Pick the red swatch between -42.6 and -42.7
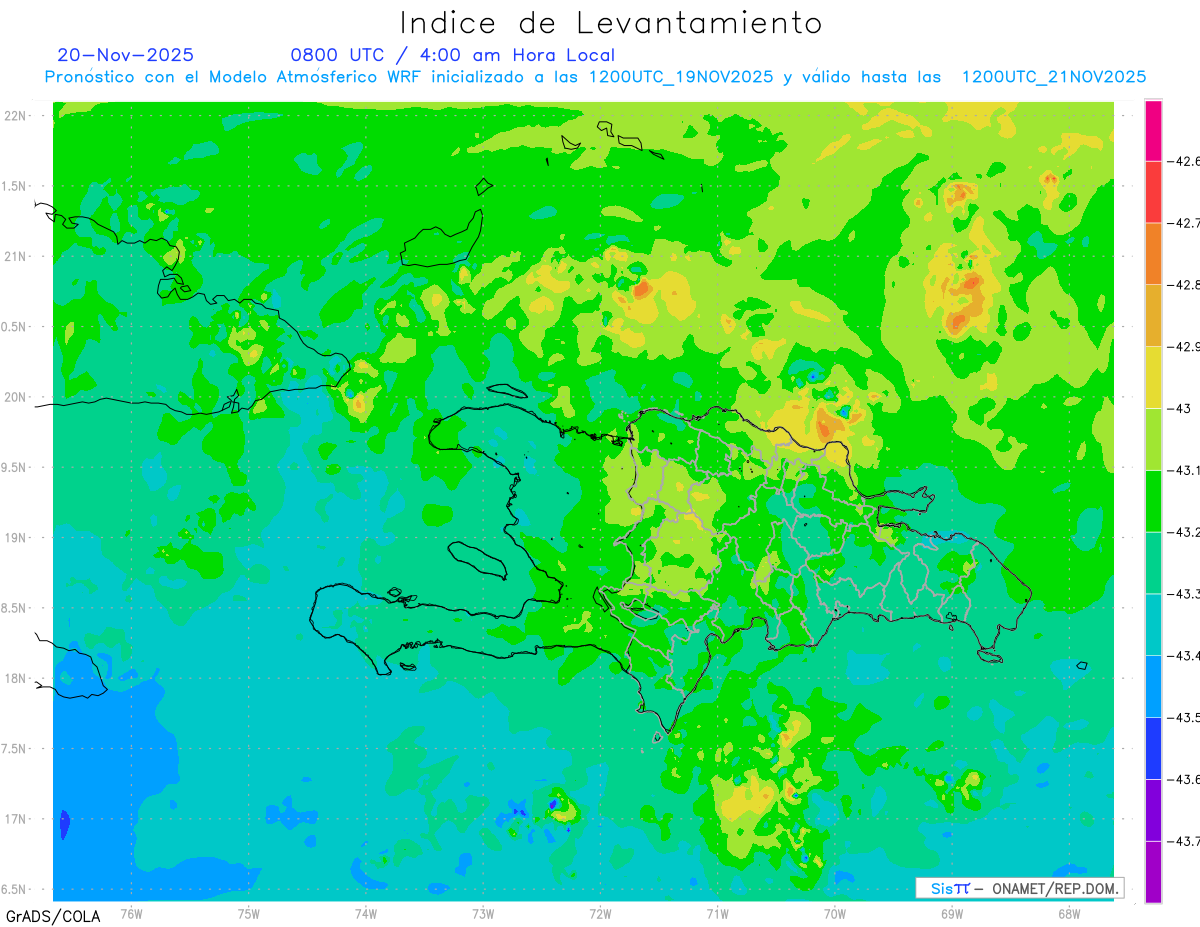 (x=1153, y=192)
